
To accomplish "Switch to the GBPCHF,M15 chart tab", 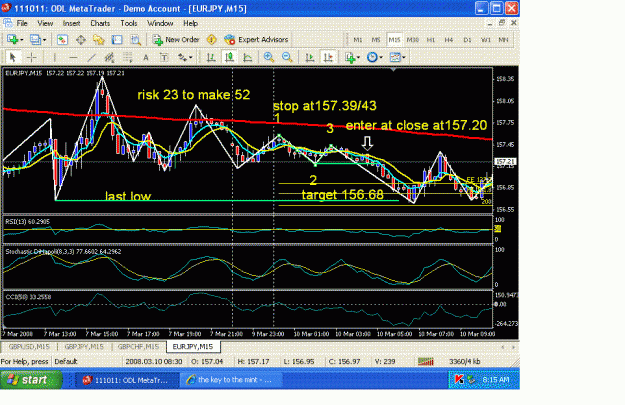I will (138, 347).
